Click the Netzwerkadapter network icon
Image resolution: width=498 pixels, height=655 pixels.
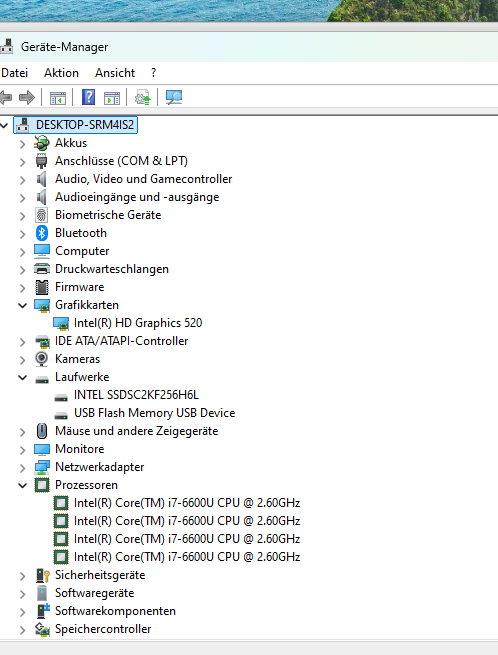pos(41,467)
